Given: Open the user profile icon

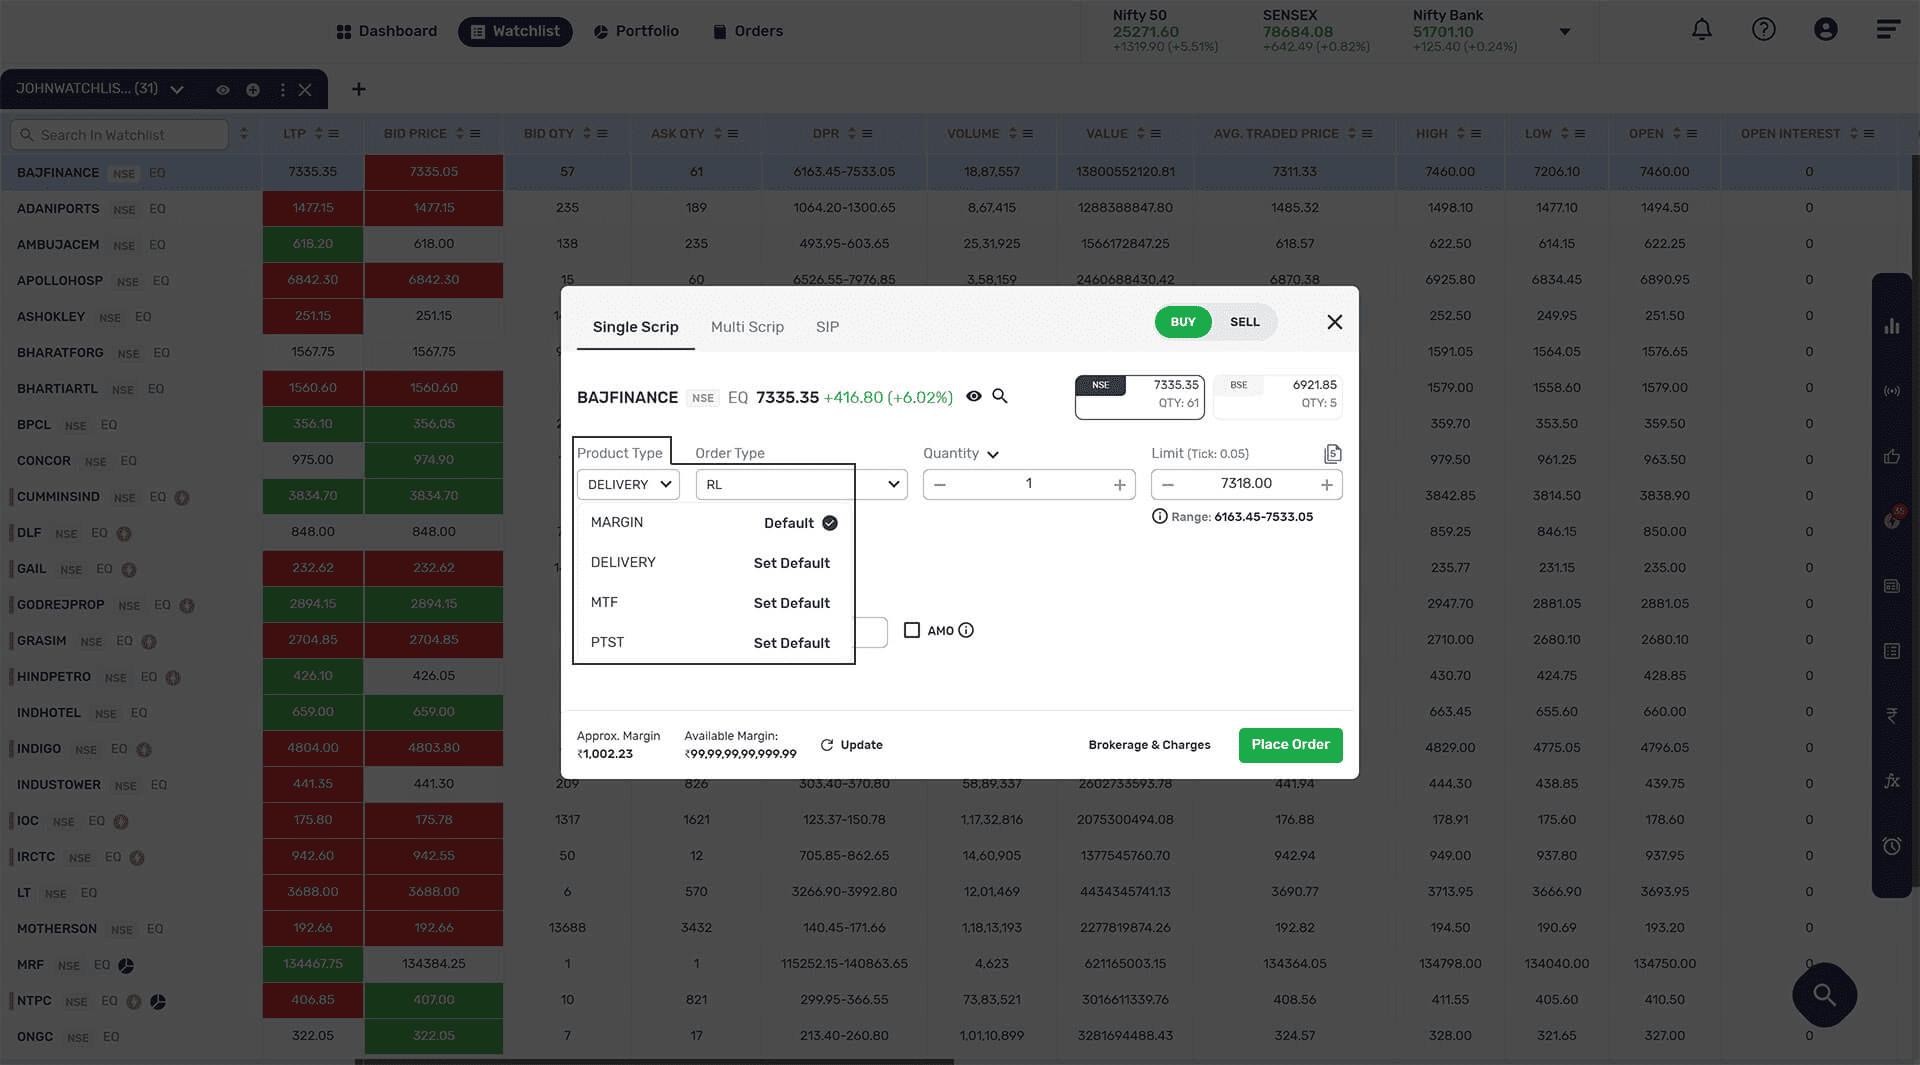Looking at the screenshot, I should pos(1825,30).
